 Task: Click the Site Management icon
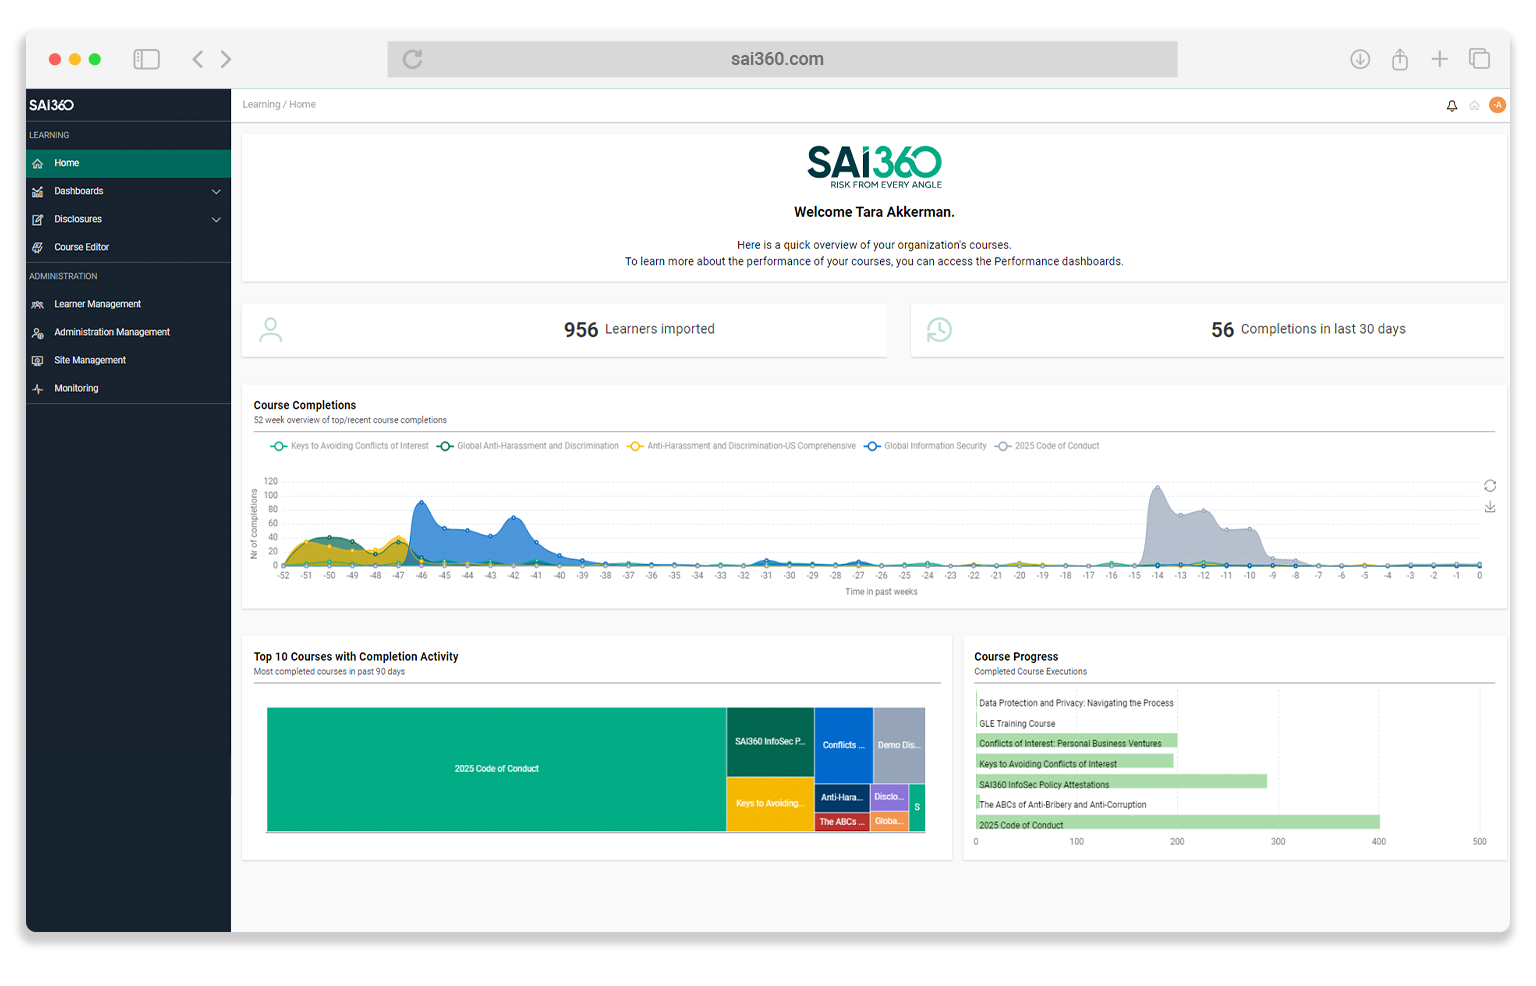tap(38, 360)
